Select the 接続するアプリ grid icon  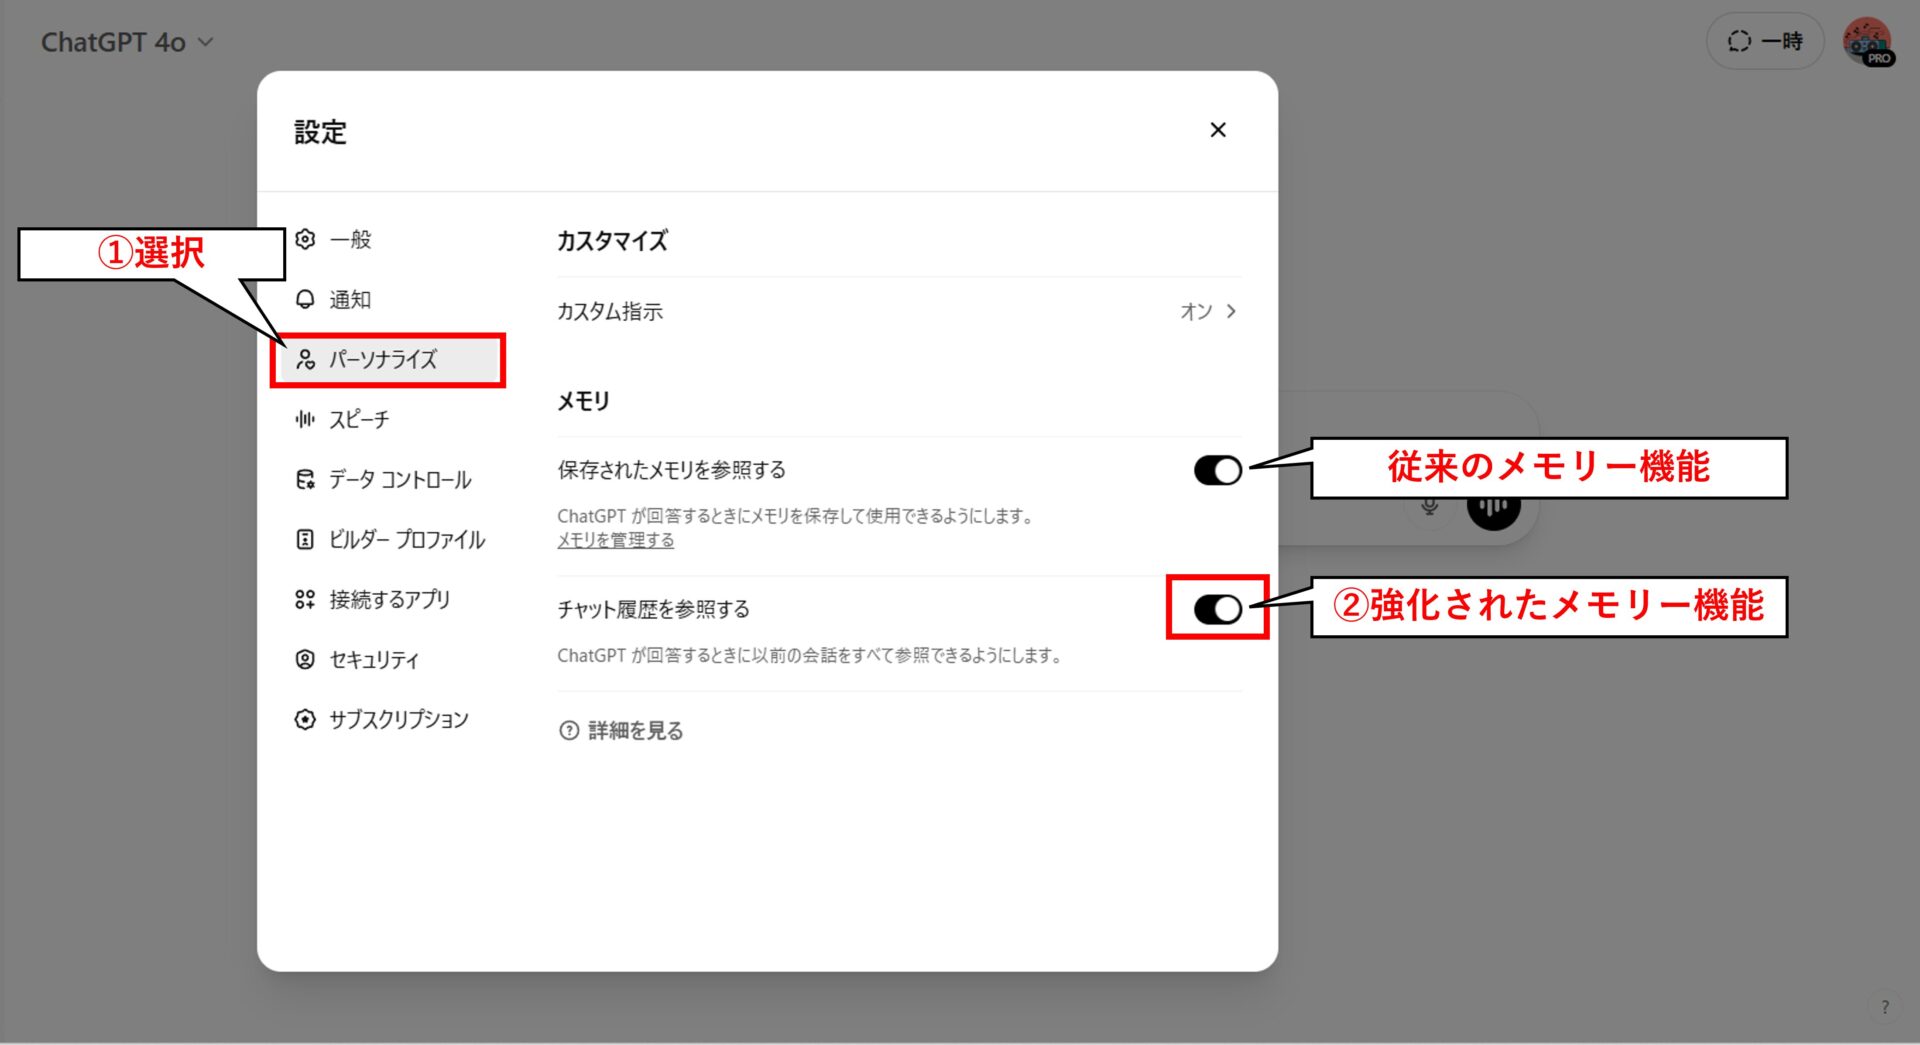305,599
